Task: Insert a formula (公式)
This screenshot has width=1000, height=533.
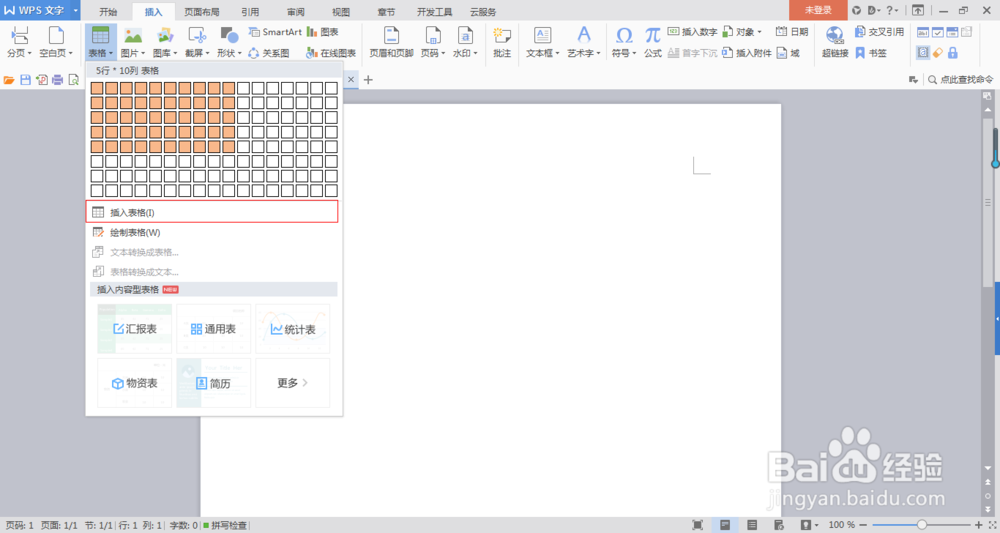Action: pos(652,42)
